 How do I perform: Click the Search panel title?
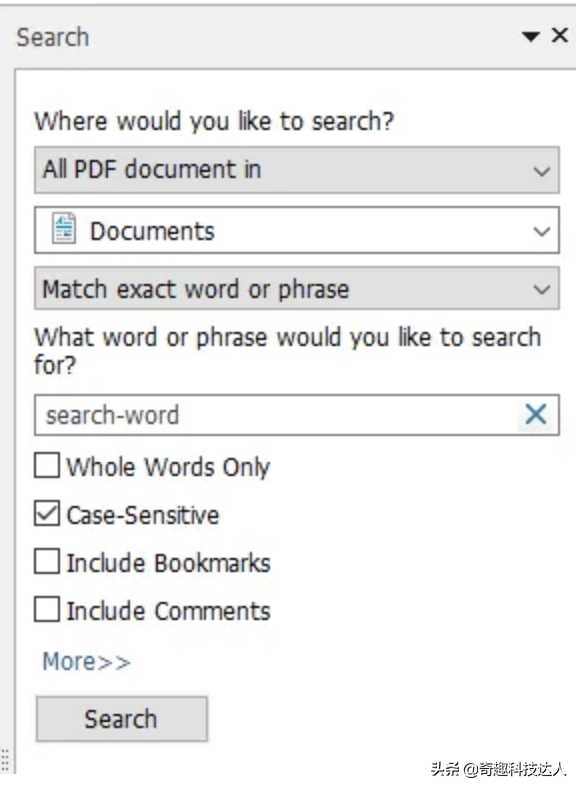[x=53, y=37]
